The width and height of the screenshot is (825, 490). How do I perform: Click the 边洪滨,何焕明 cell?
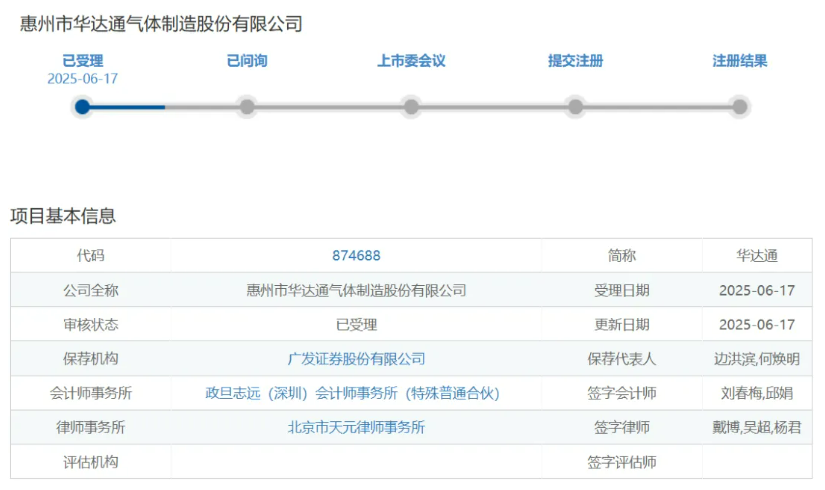click(757, 359)
